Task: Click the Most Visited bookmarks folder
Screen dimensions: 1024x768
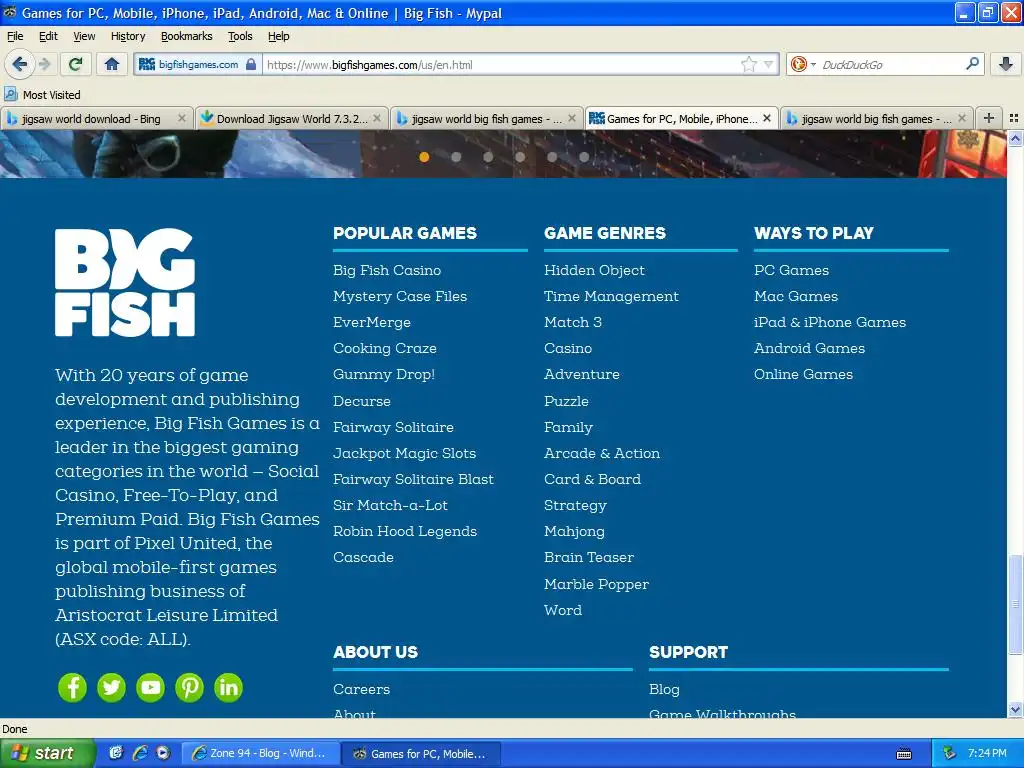Action: pos(43,95)
